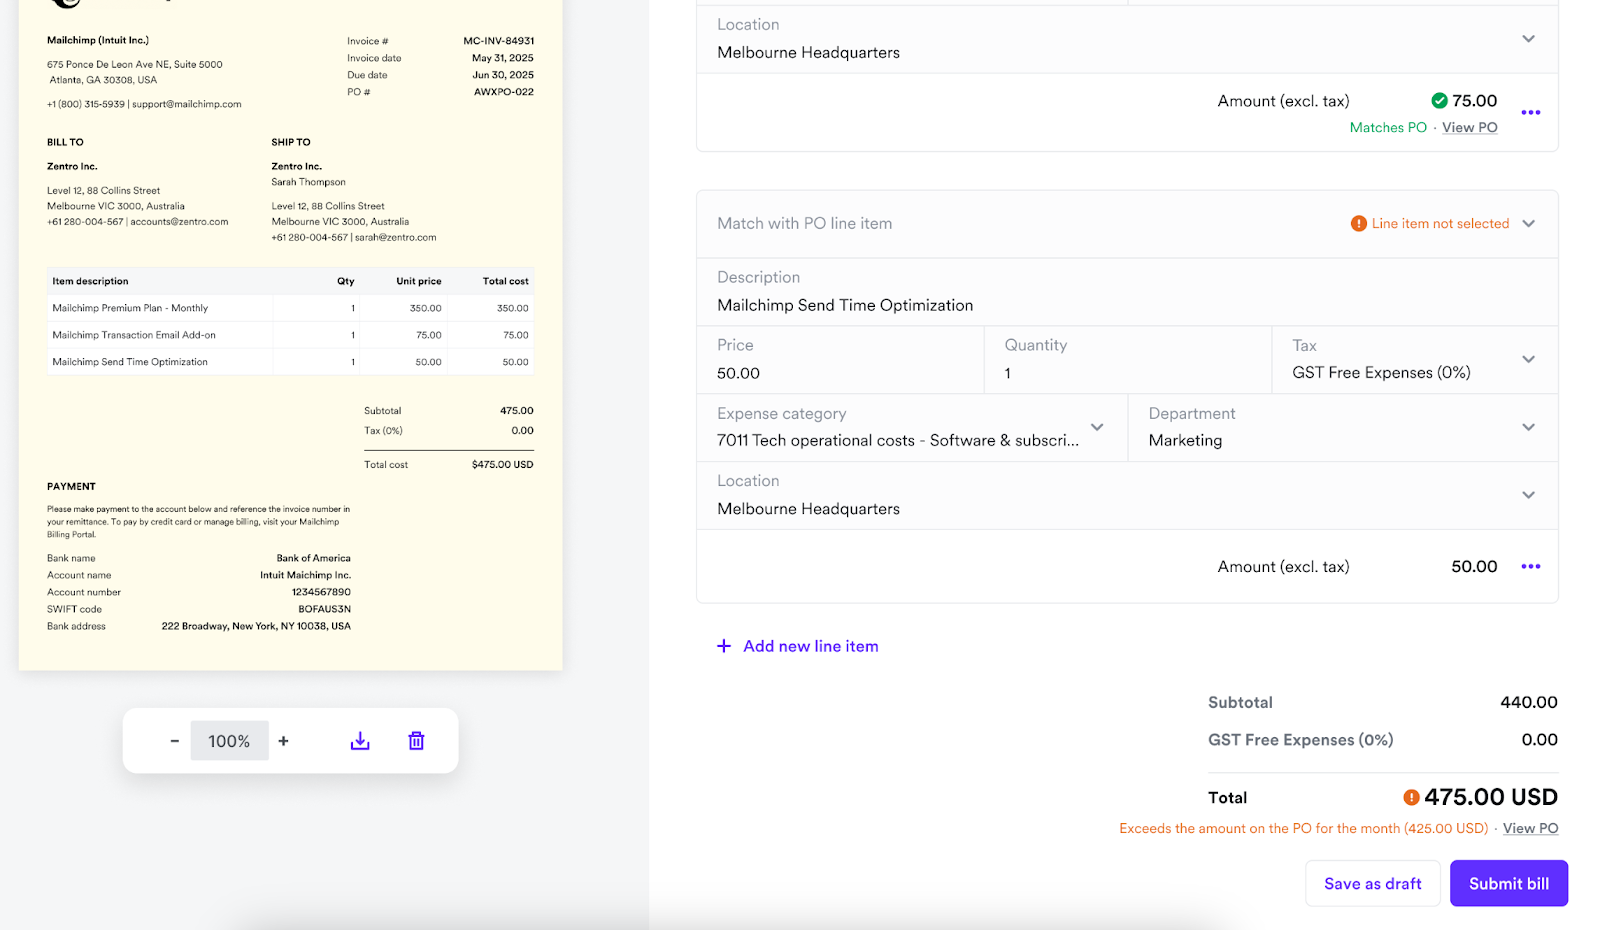
Task: Change the Marketing department dropdown
Action: [x=1528, y=427]
